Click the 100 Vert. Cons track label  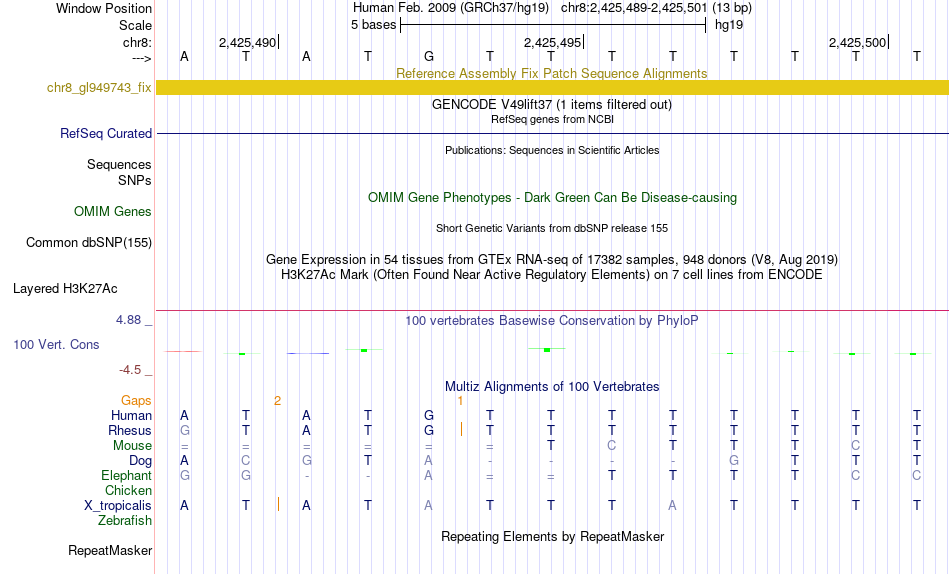[x=56, y=344]
